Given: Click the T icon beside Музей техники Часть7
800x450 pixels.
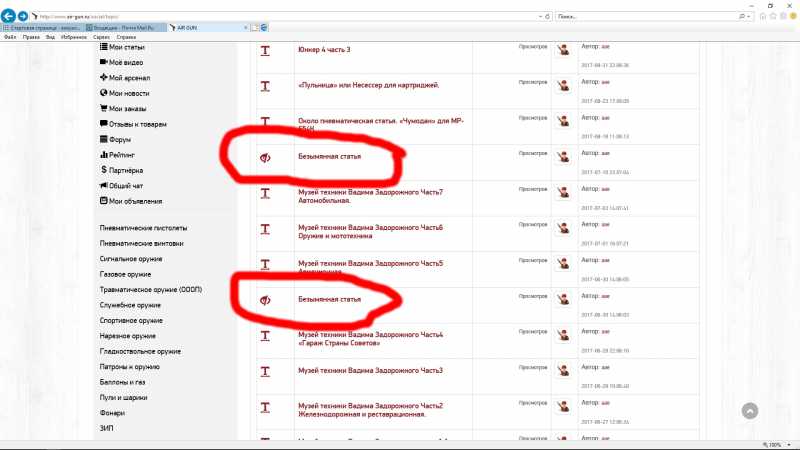Looking at the screenshot, I should (x=265, y=193).
